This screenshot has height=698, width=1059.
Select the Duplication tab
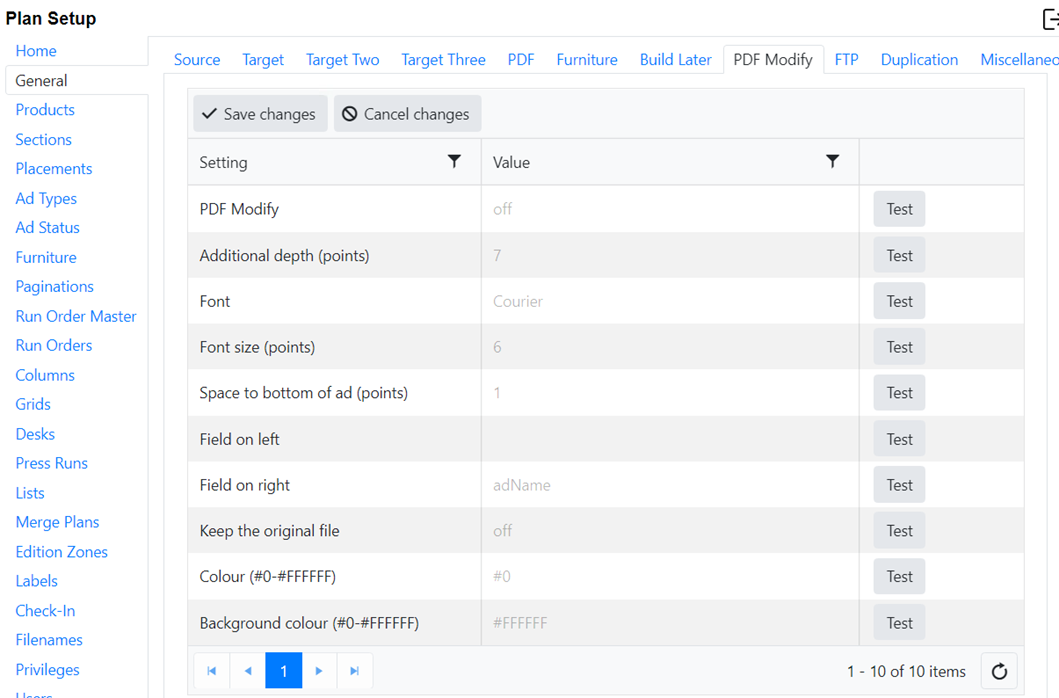pyautogui.click(x=919, y=60)
